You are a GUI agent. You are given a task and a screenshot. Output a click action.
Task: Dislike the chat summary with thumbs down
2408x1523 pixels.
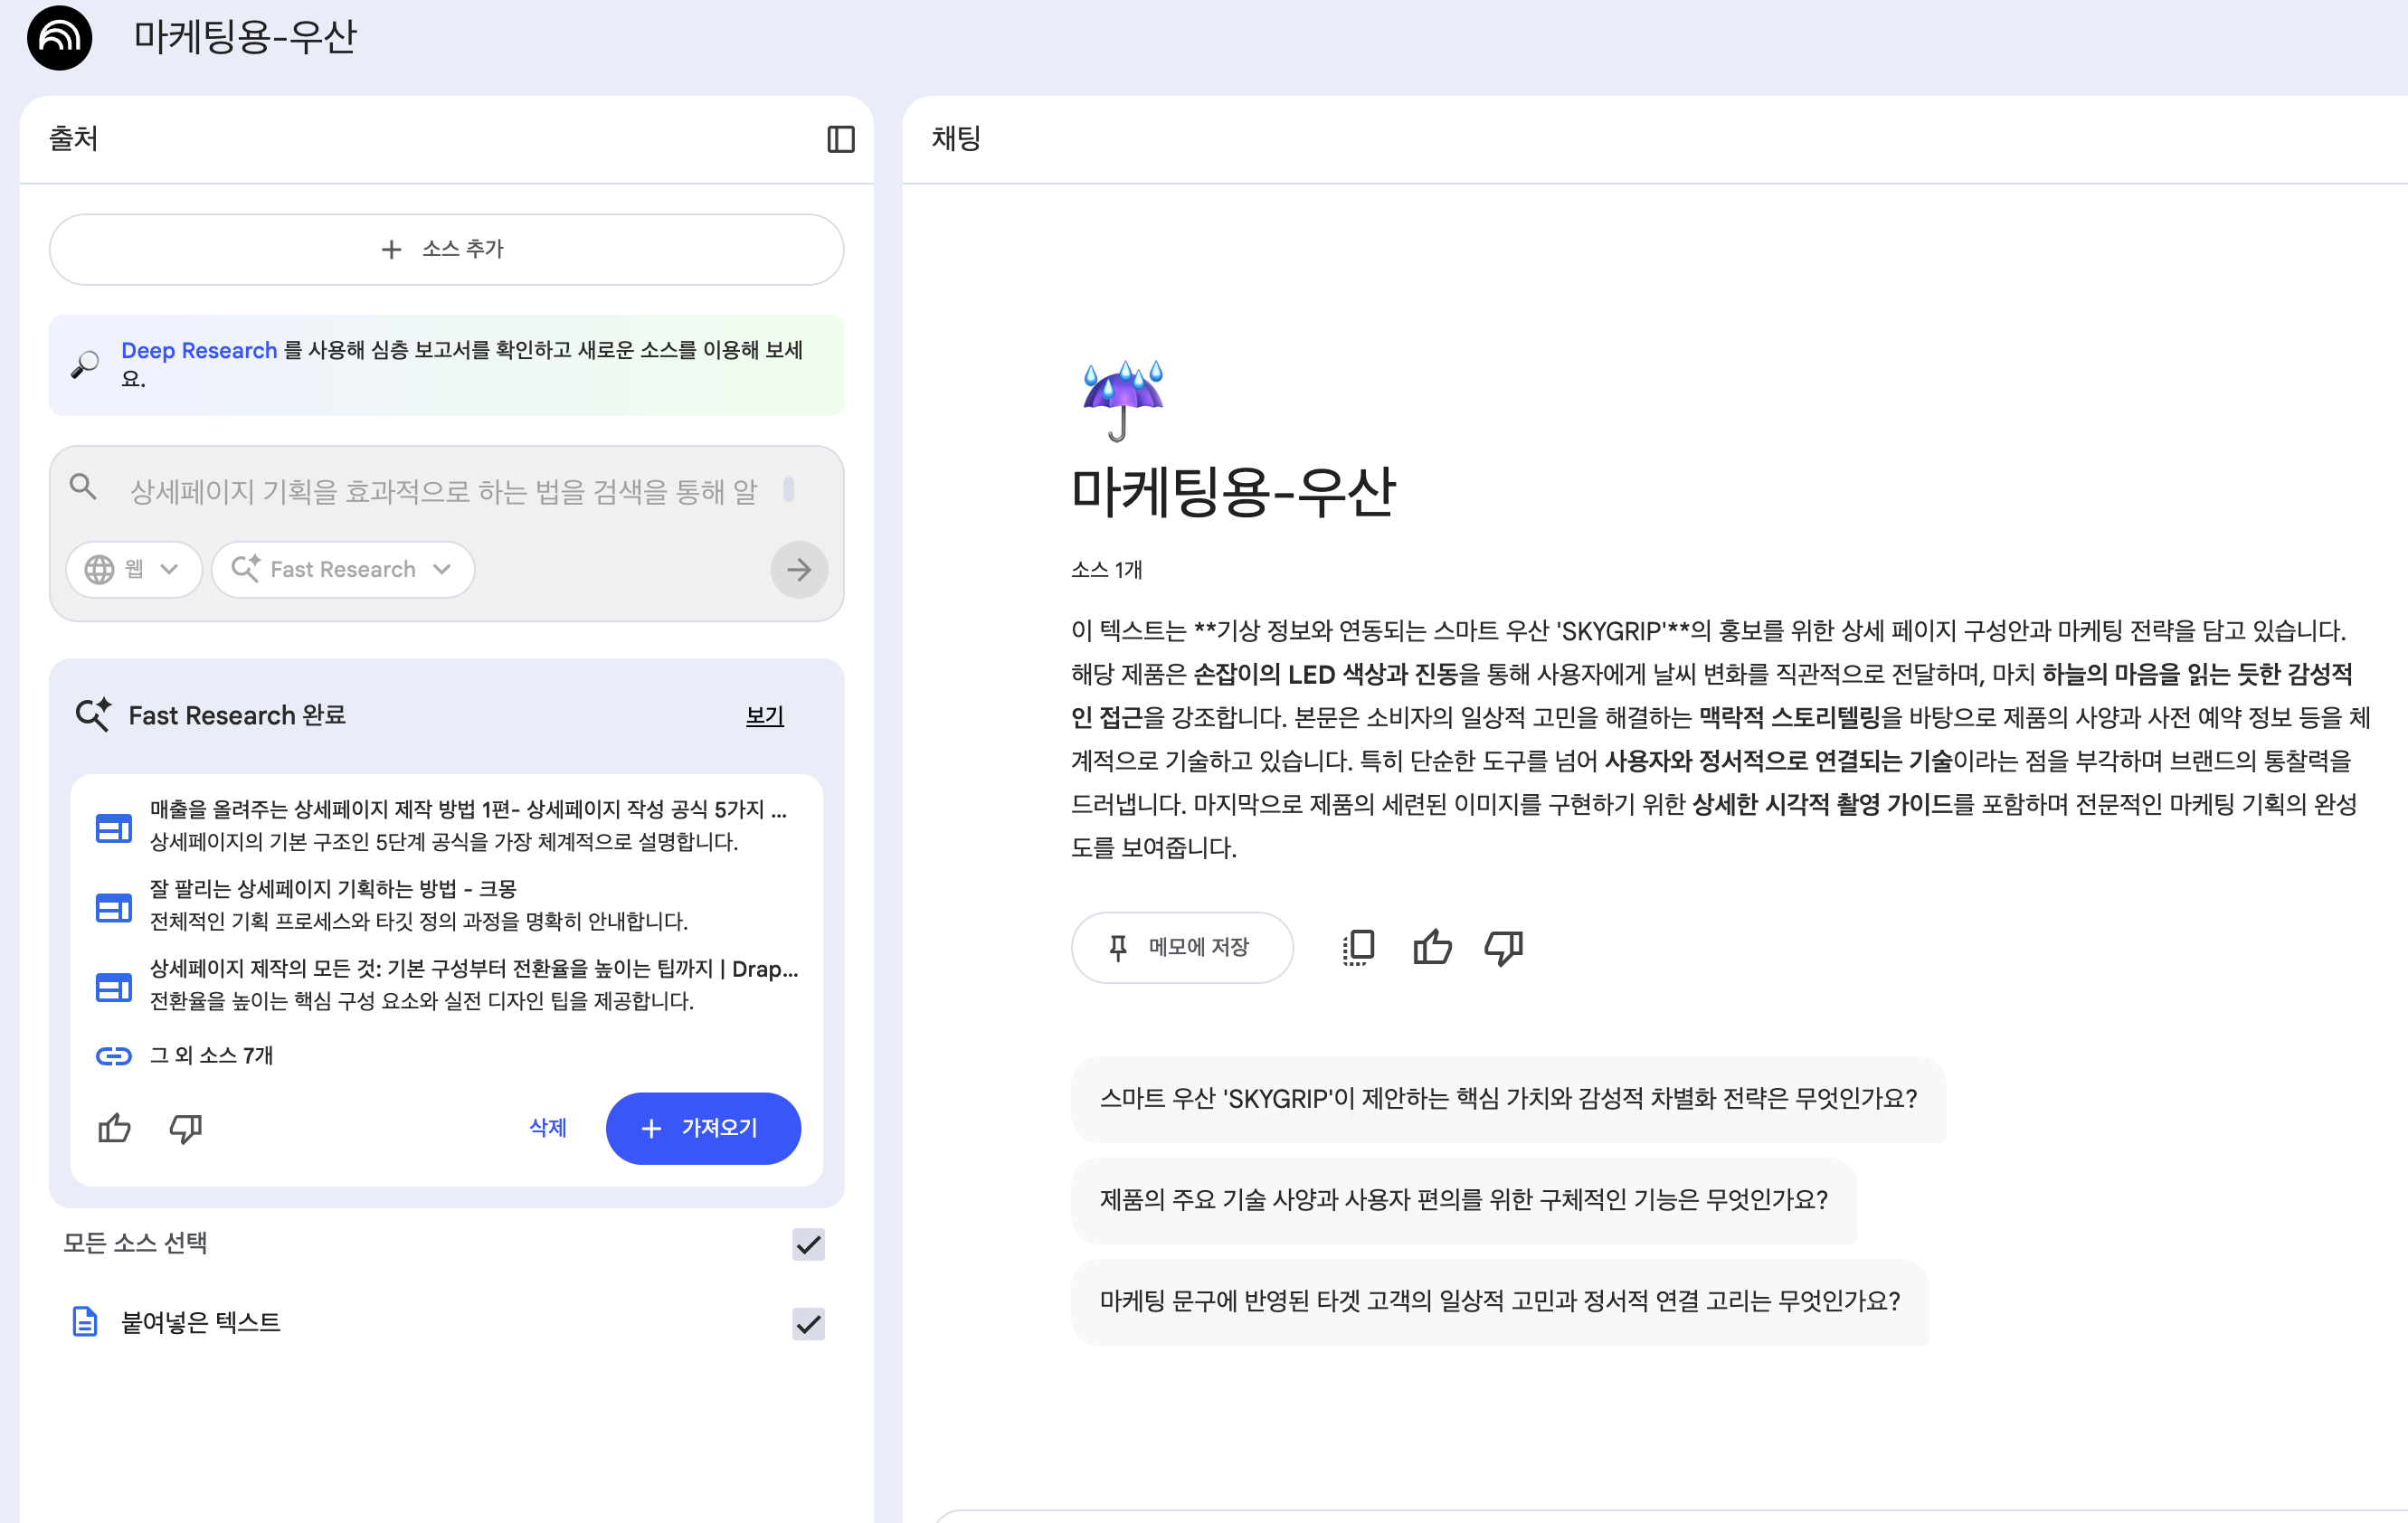(x=1503, y=947)
